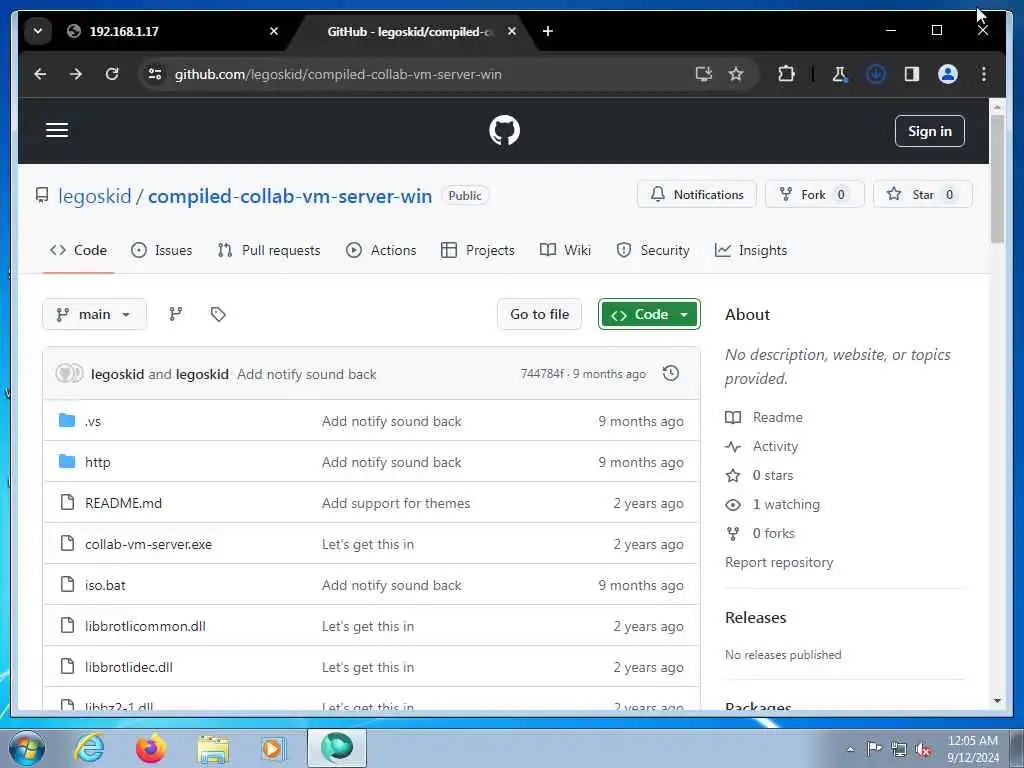Screen dimensions: 1024x768
Task: Click the install app icon in address bar
Action: pyautogui.click(x=704, y=74)
